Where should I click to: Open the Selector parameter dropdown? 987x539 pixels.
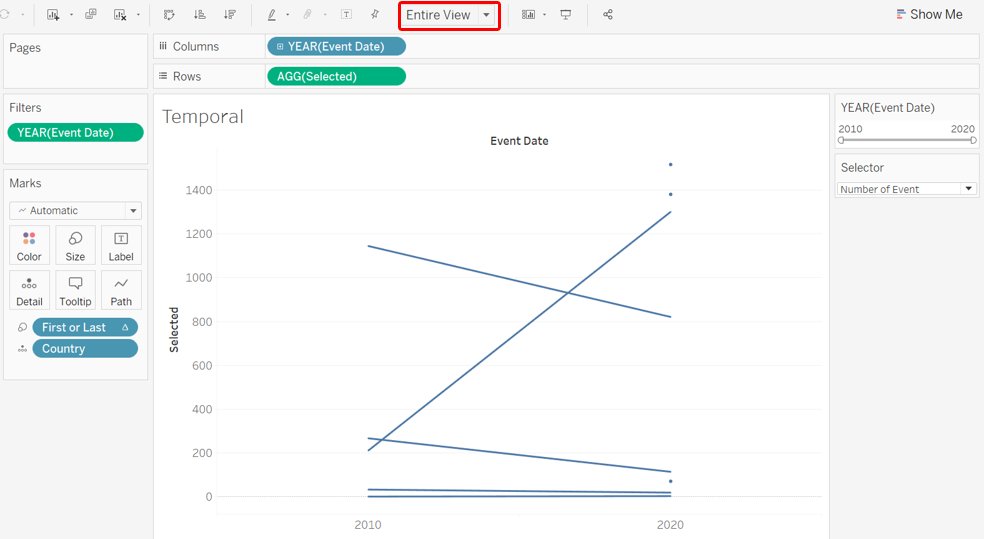click(968, 189)
